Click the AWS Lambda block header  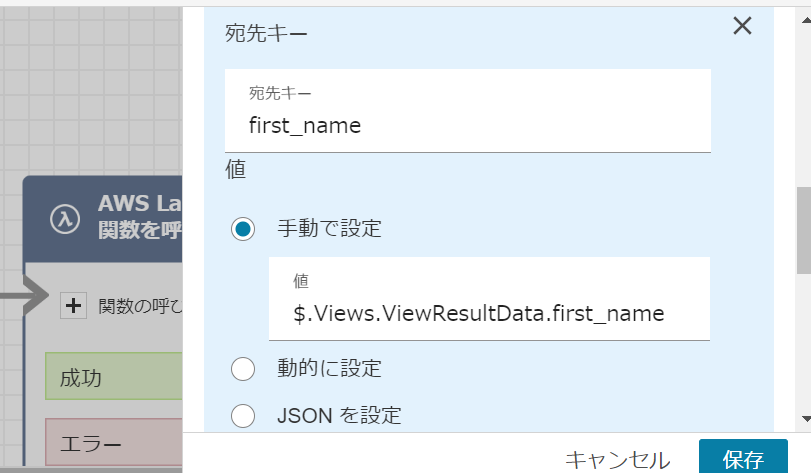(x=102, y=219)
